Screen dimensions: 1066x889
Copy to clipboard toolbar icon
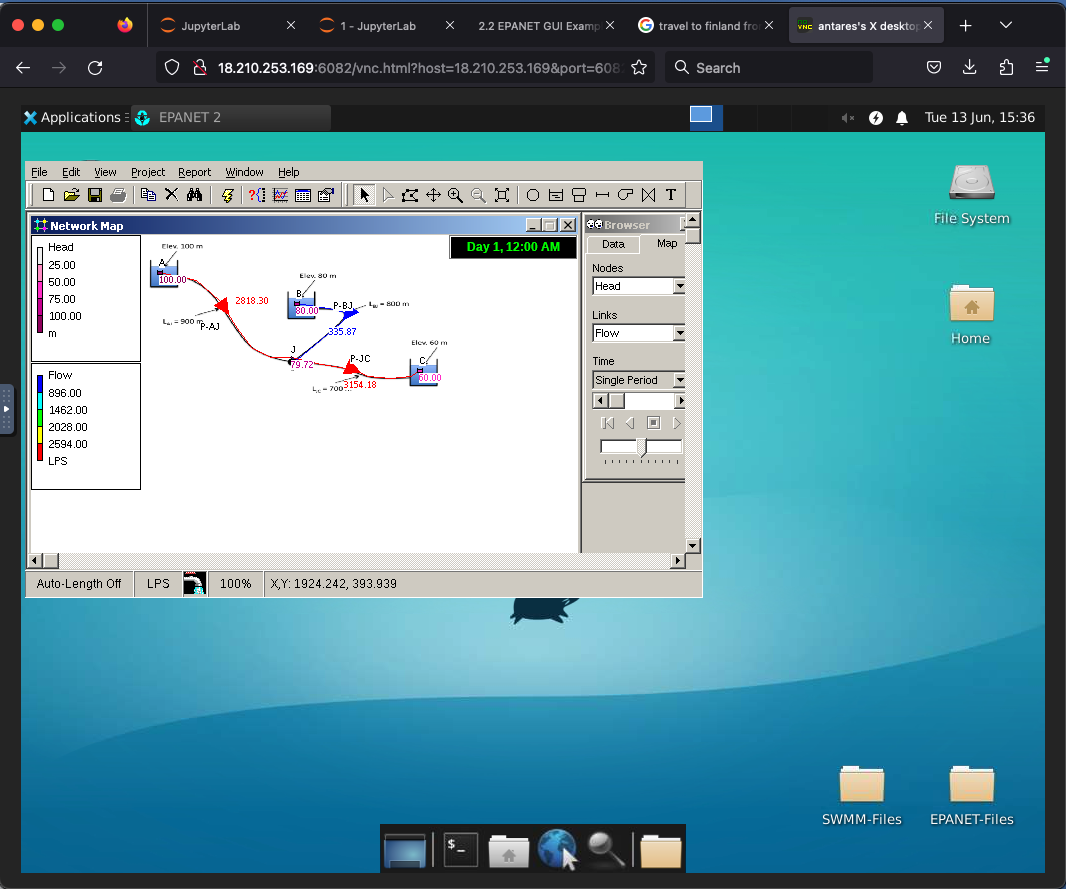pyautogui.click(x=148, y=195)
